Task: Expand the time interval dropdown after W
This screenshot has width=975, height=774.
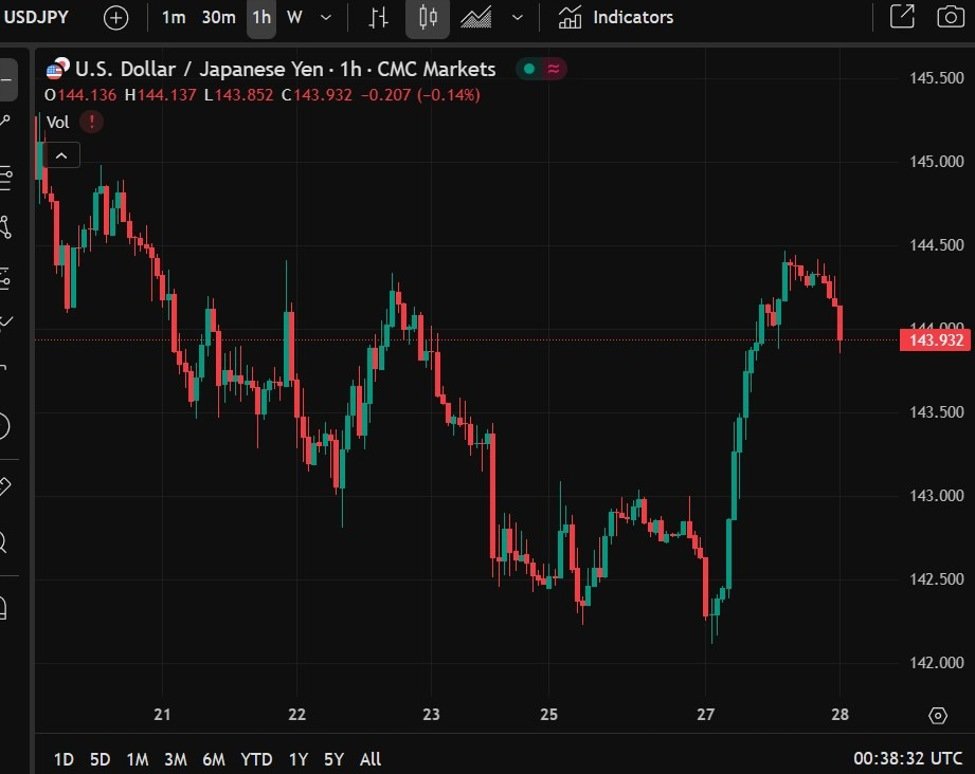Action: (x=326, y=18)
